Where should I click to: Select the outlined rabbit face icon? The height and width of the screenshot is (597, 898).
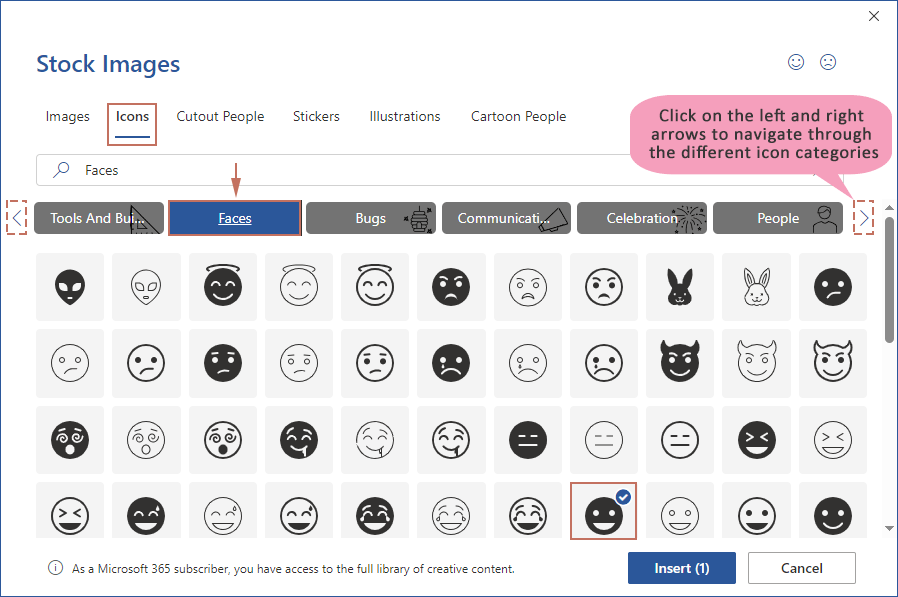[756, 288]
